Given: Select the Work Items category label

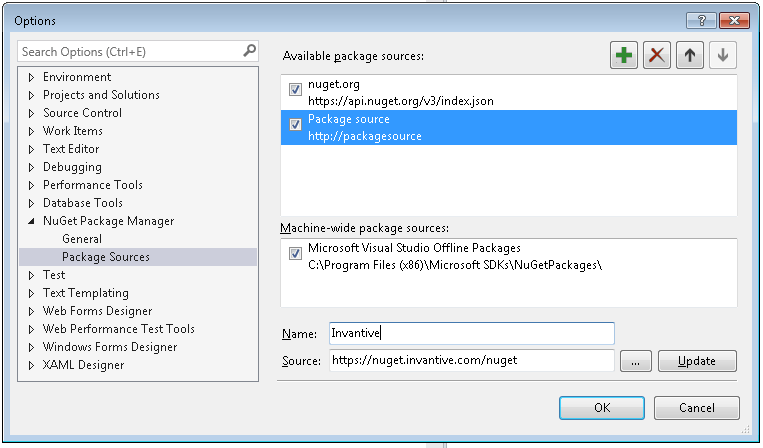Looking at the screenshot, I should 73,131.
